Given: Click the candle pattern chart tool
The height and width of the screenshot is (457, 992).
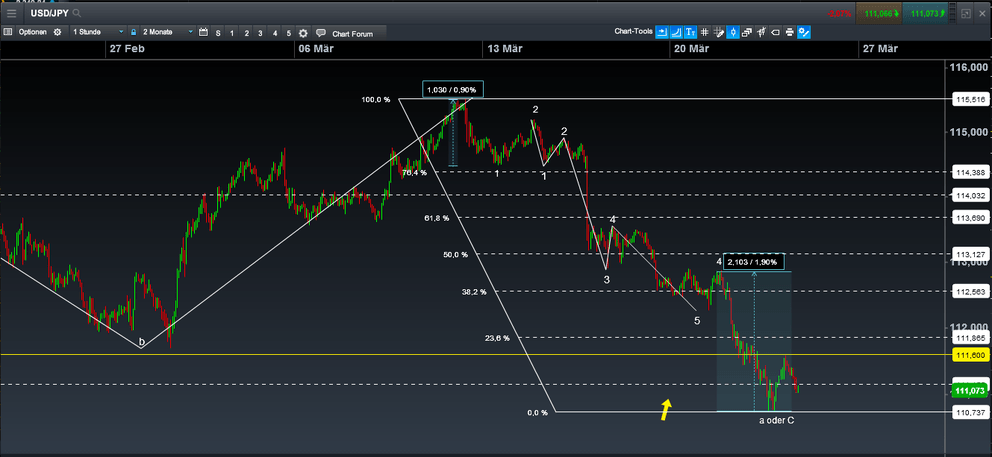Looking at the screenshot, I should 761,32.
